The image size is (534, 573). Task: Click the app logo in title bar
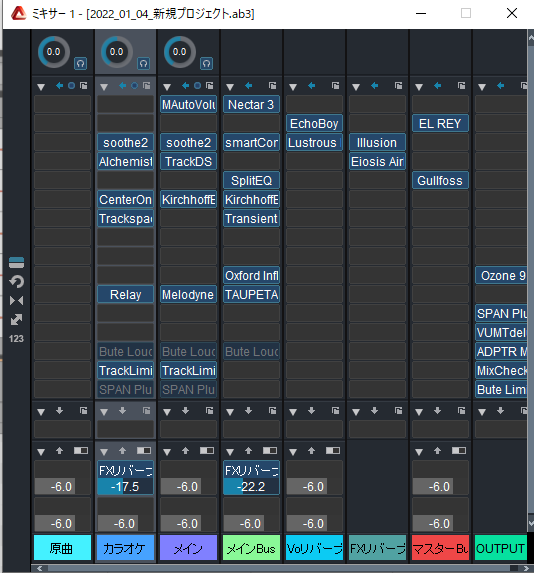click(18, 14)
